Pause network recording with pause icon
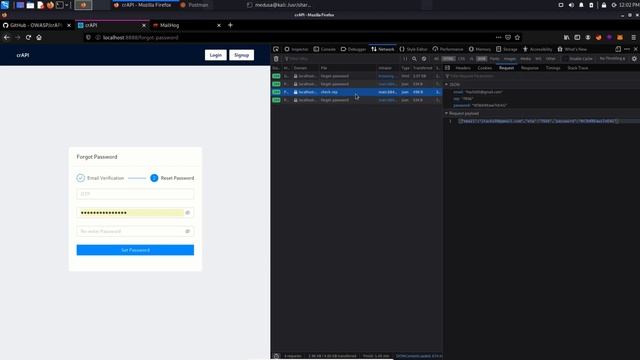This screenshot has width=640, height=360. point(405,59)
